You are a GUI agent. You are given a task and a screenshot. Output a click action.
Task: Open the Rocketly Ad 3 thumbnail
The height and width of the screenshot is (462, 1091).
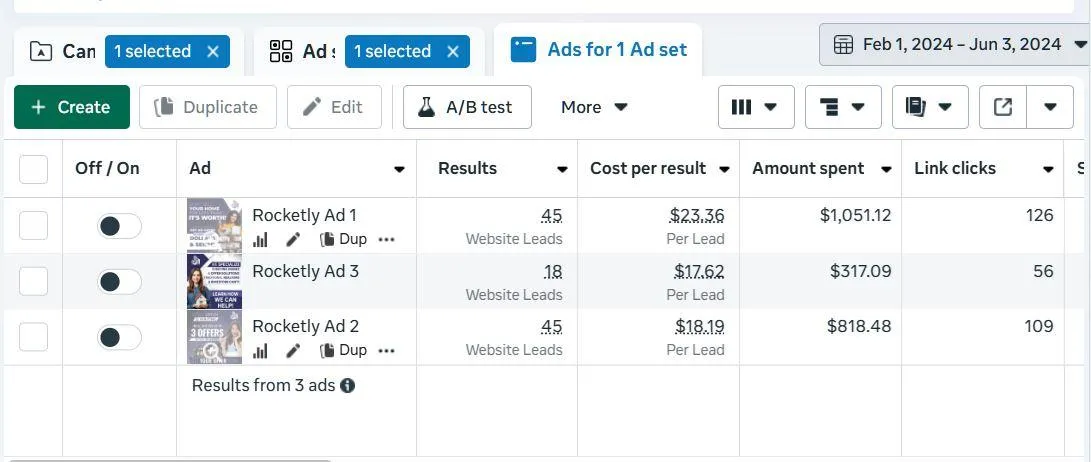(214, 281)
